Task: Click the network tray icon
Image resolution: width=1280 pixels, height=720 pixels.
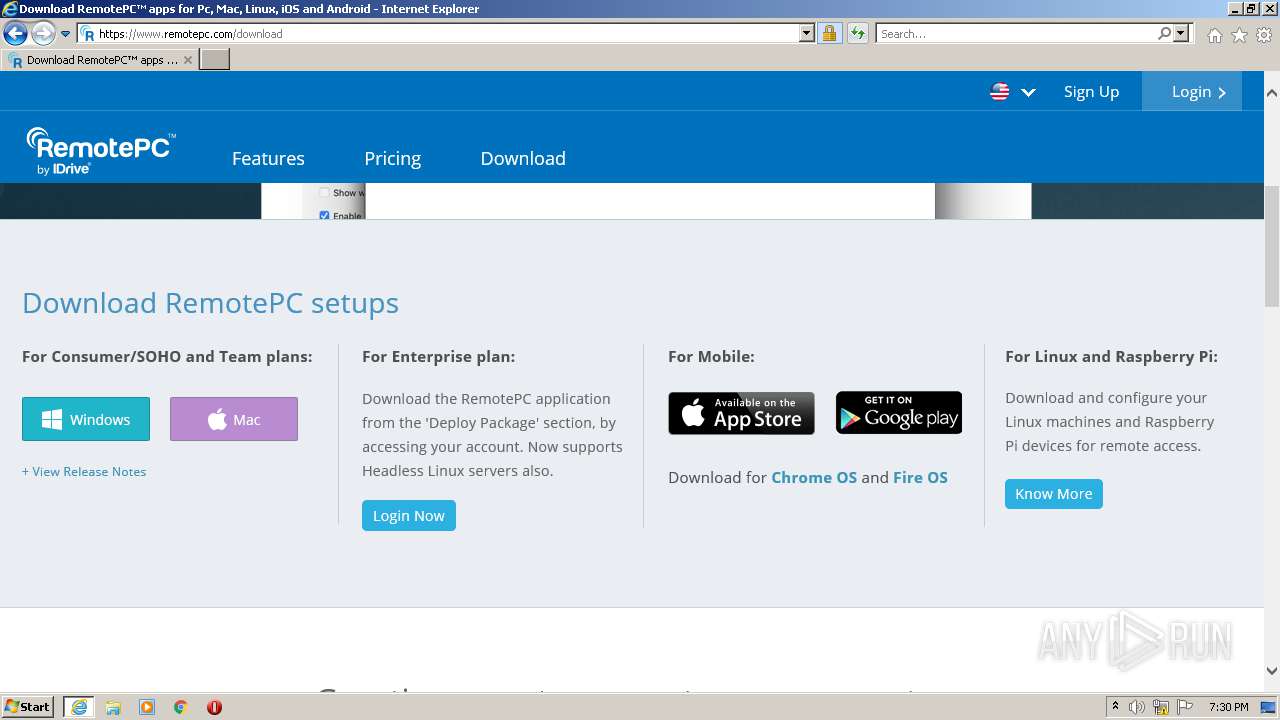Action: click(x=1161, y=707)
